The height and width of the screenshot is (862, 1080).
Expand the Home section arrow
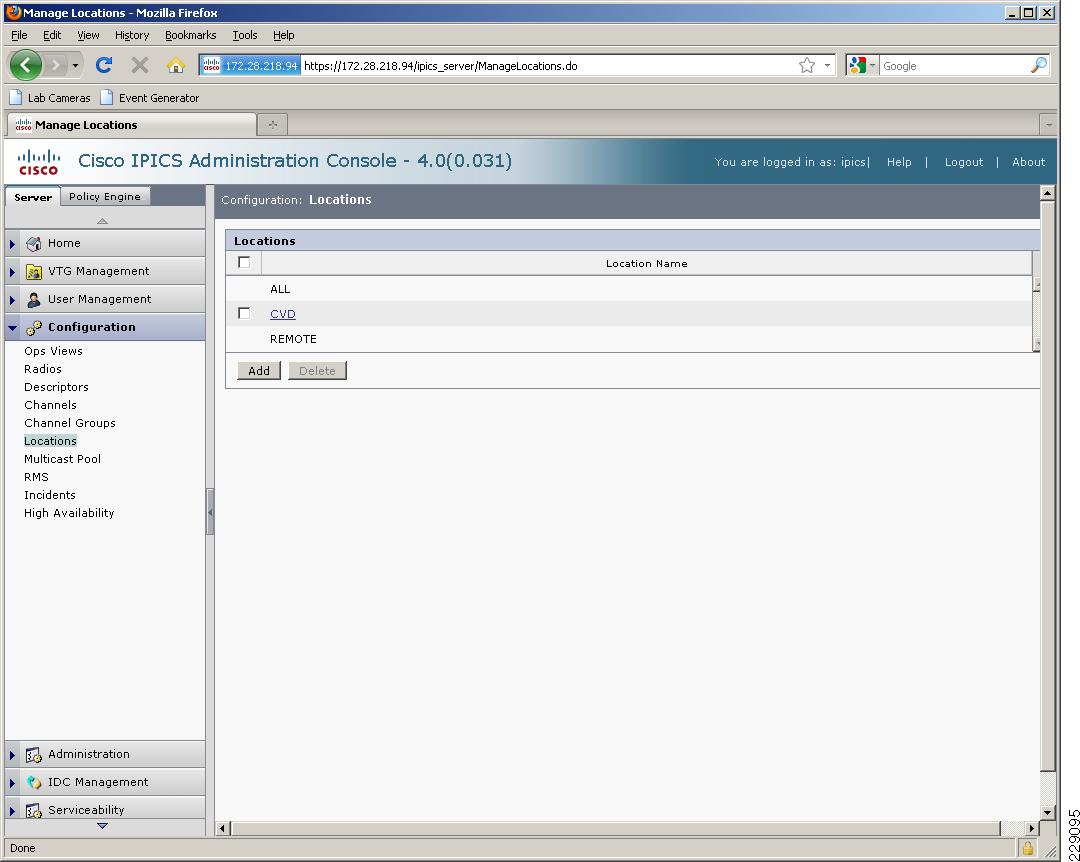point(12,244)
